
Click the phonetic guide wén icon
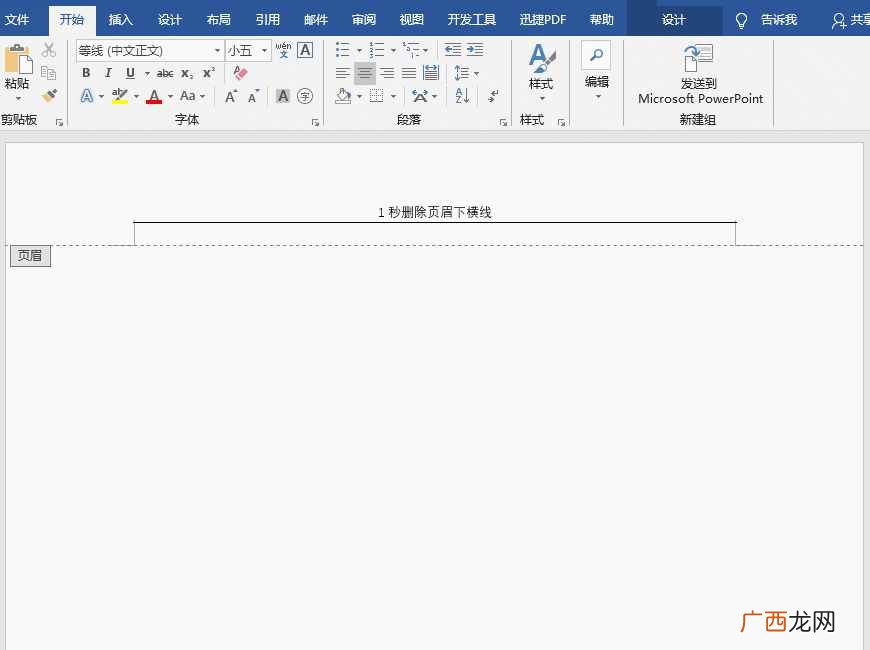[x=283, y=50]
